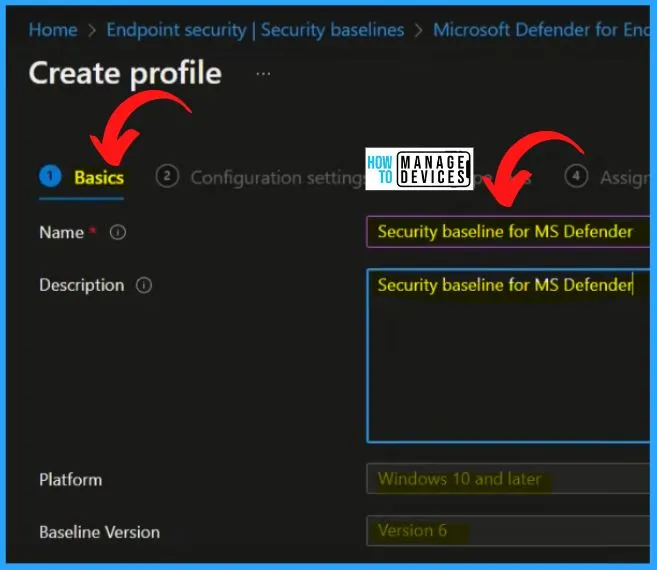This screenshot has height=570, width=657.
Task: Open the more options ellipsis beside Create profile
Action: [263, 74]
